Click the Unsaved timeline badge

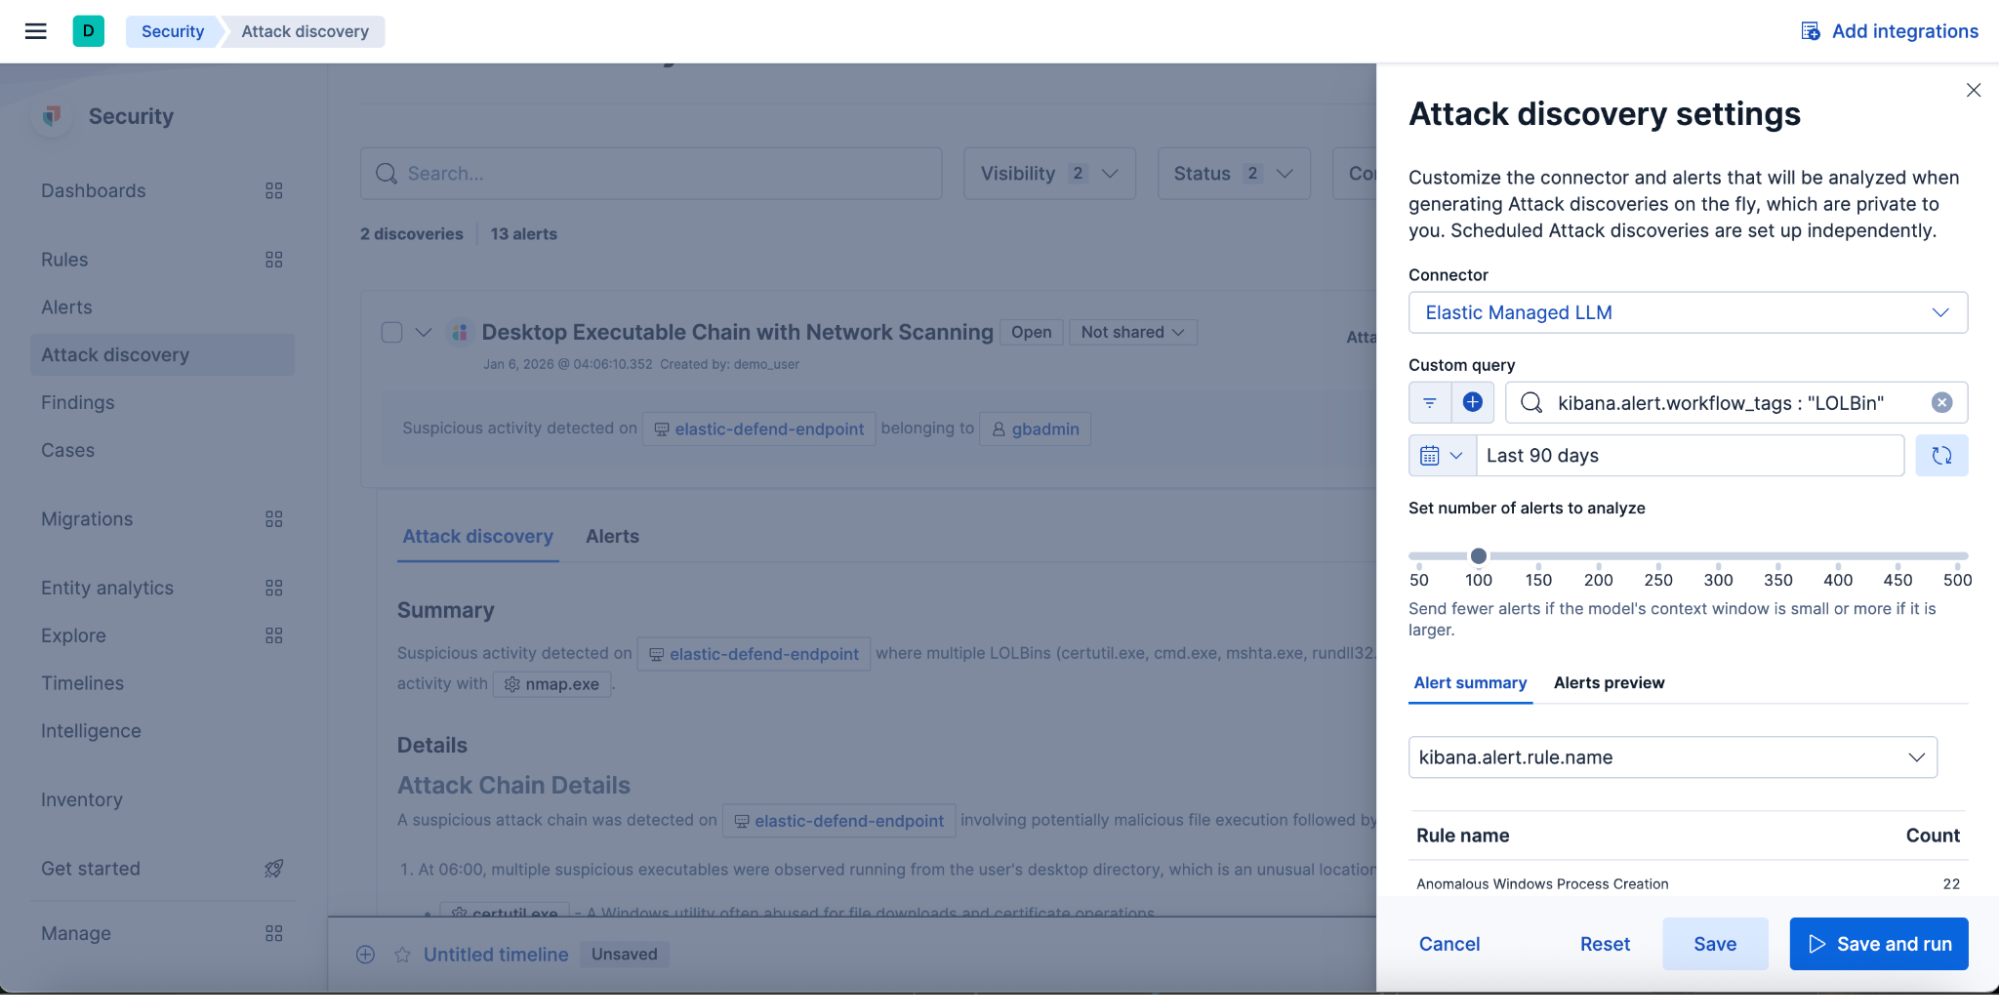[x=624, y=954]
